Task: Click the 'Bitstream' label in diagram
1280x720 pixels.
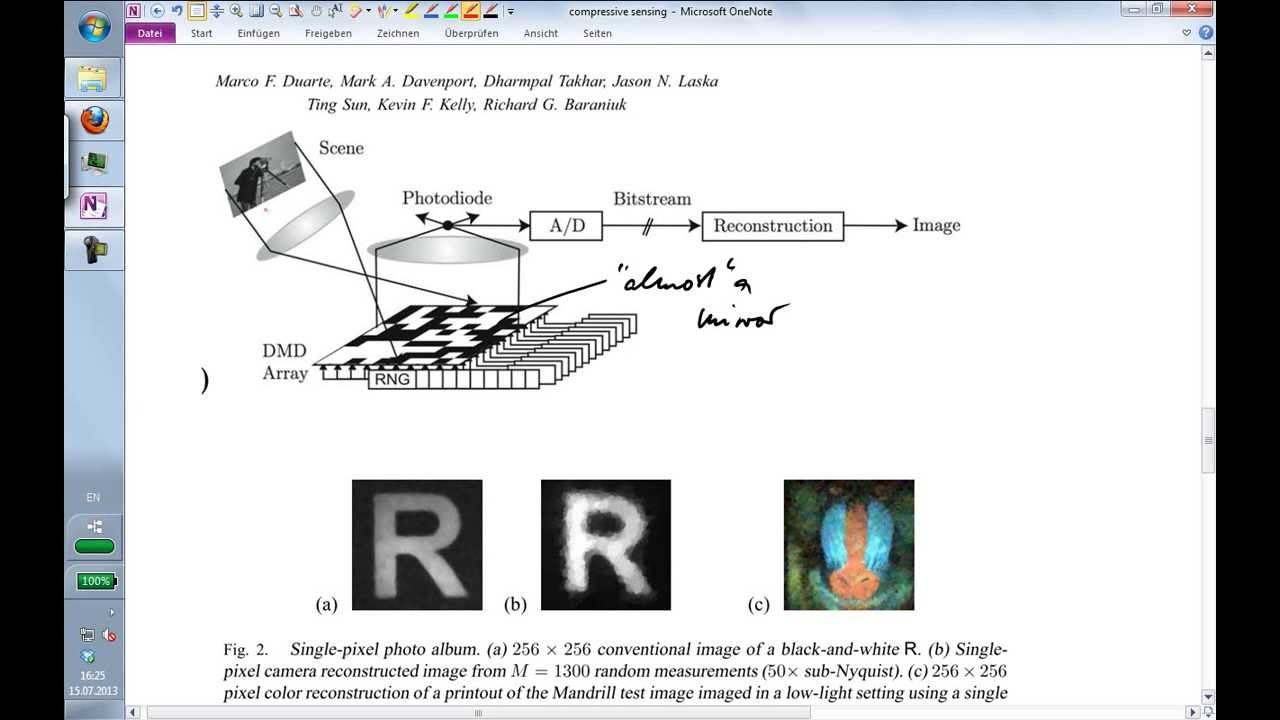Action: (x=652, y=199)
